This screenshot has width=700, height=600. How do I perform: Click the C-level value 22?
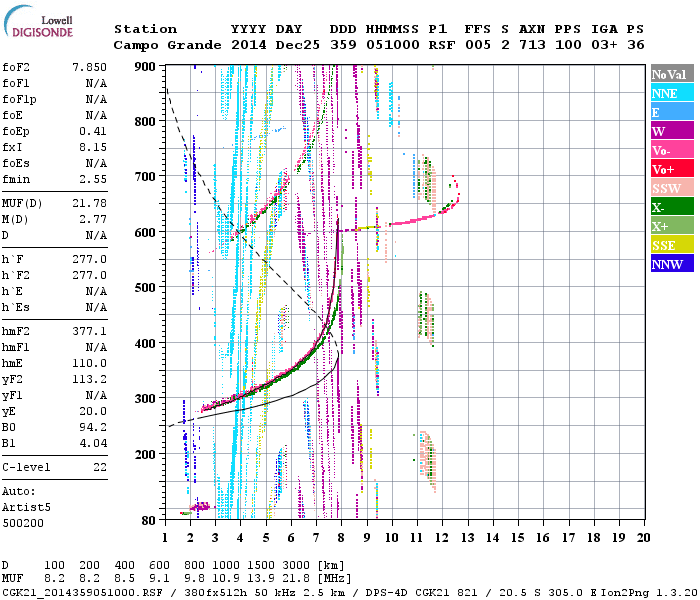(x=100, y=467)
